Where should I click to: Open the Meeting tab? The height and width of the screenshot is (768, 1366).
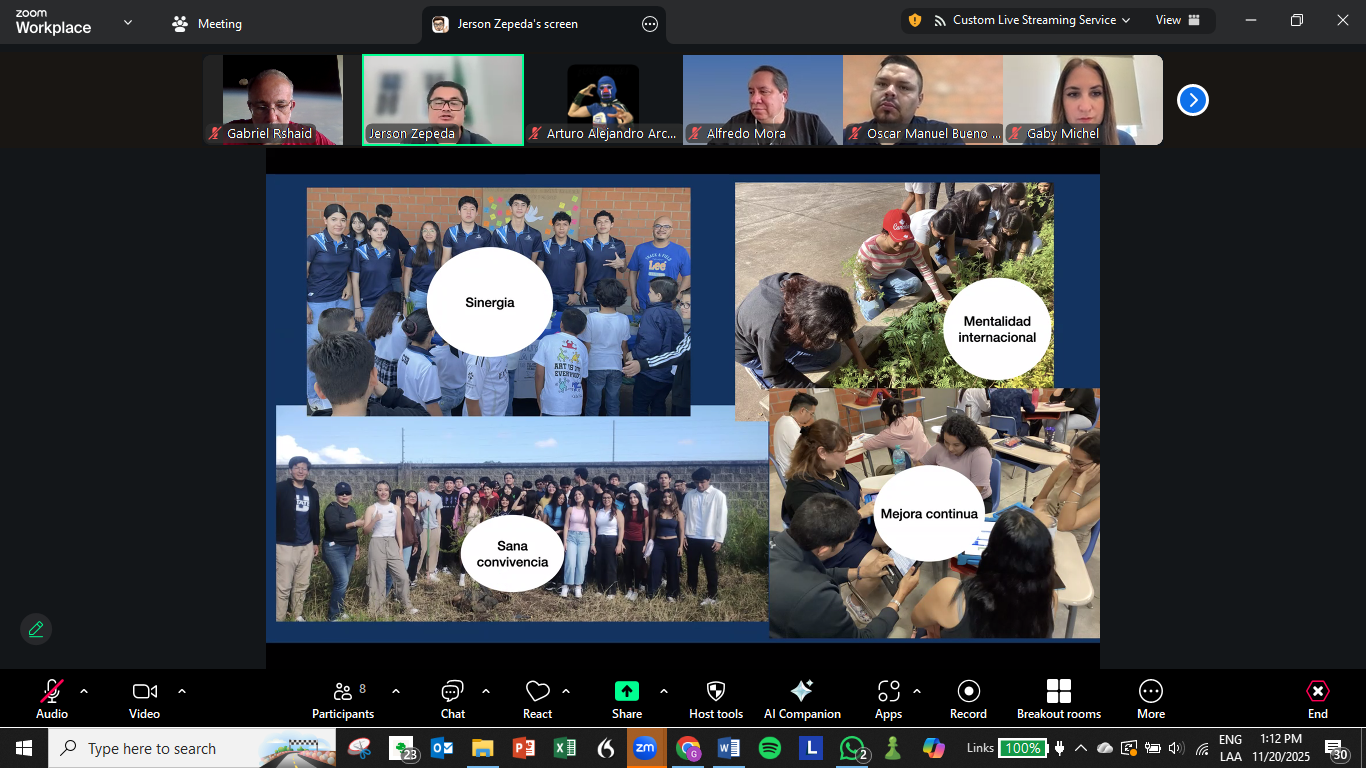click(208, 24)
